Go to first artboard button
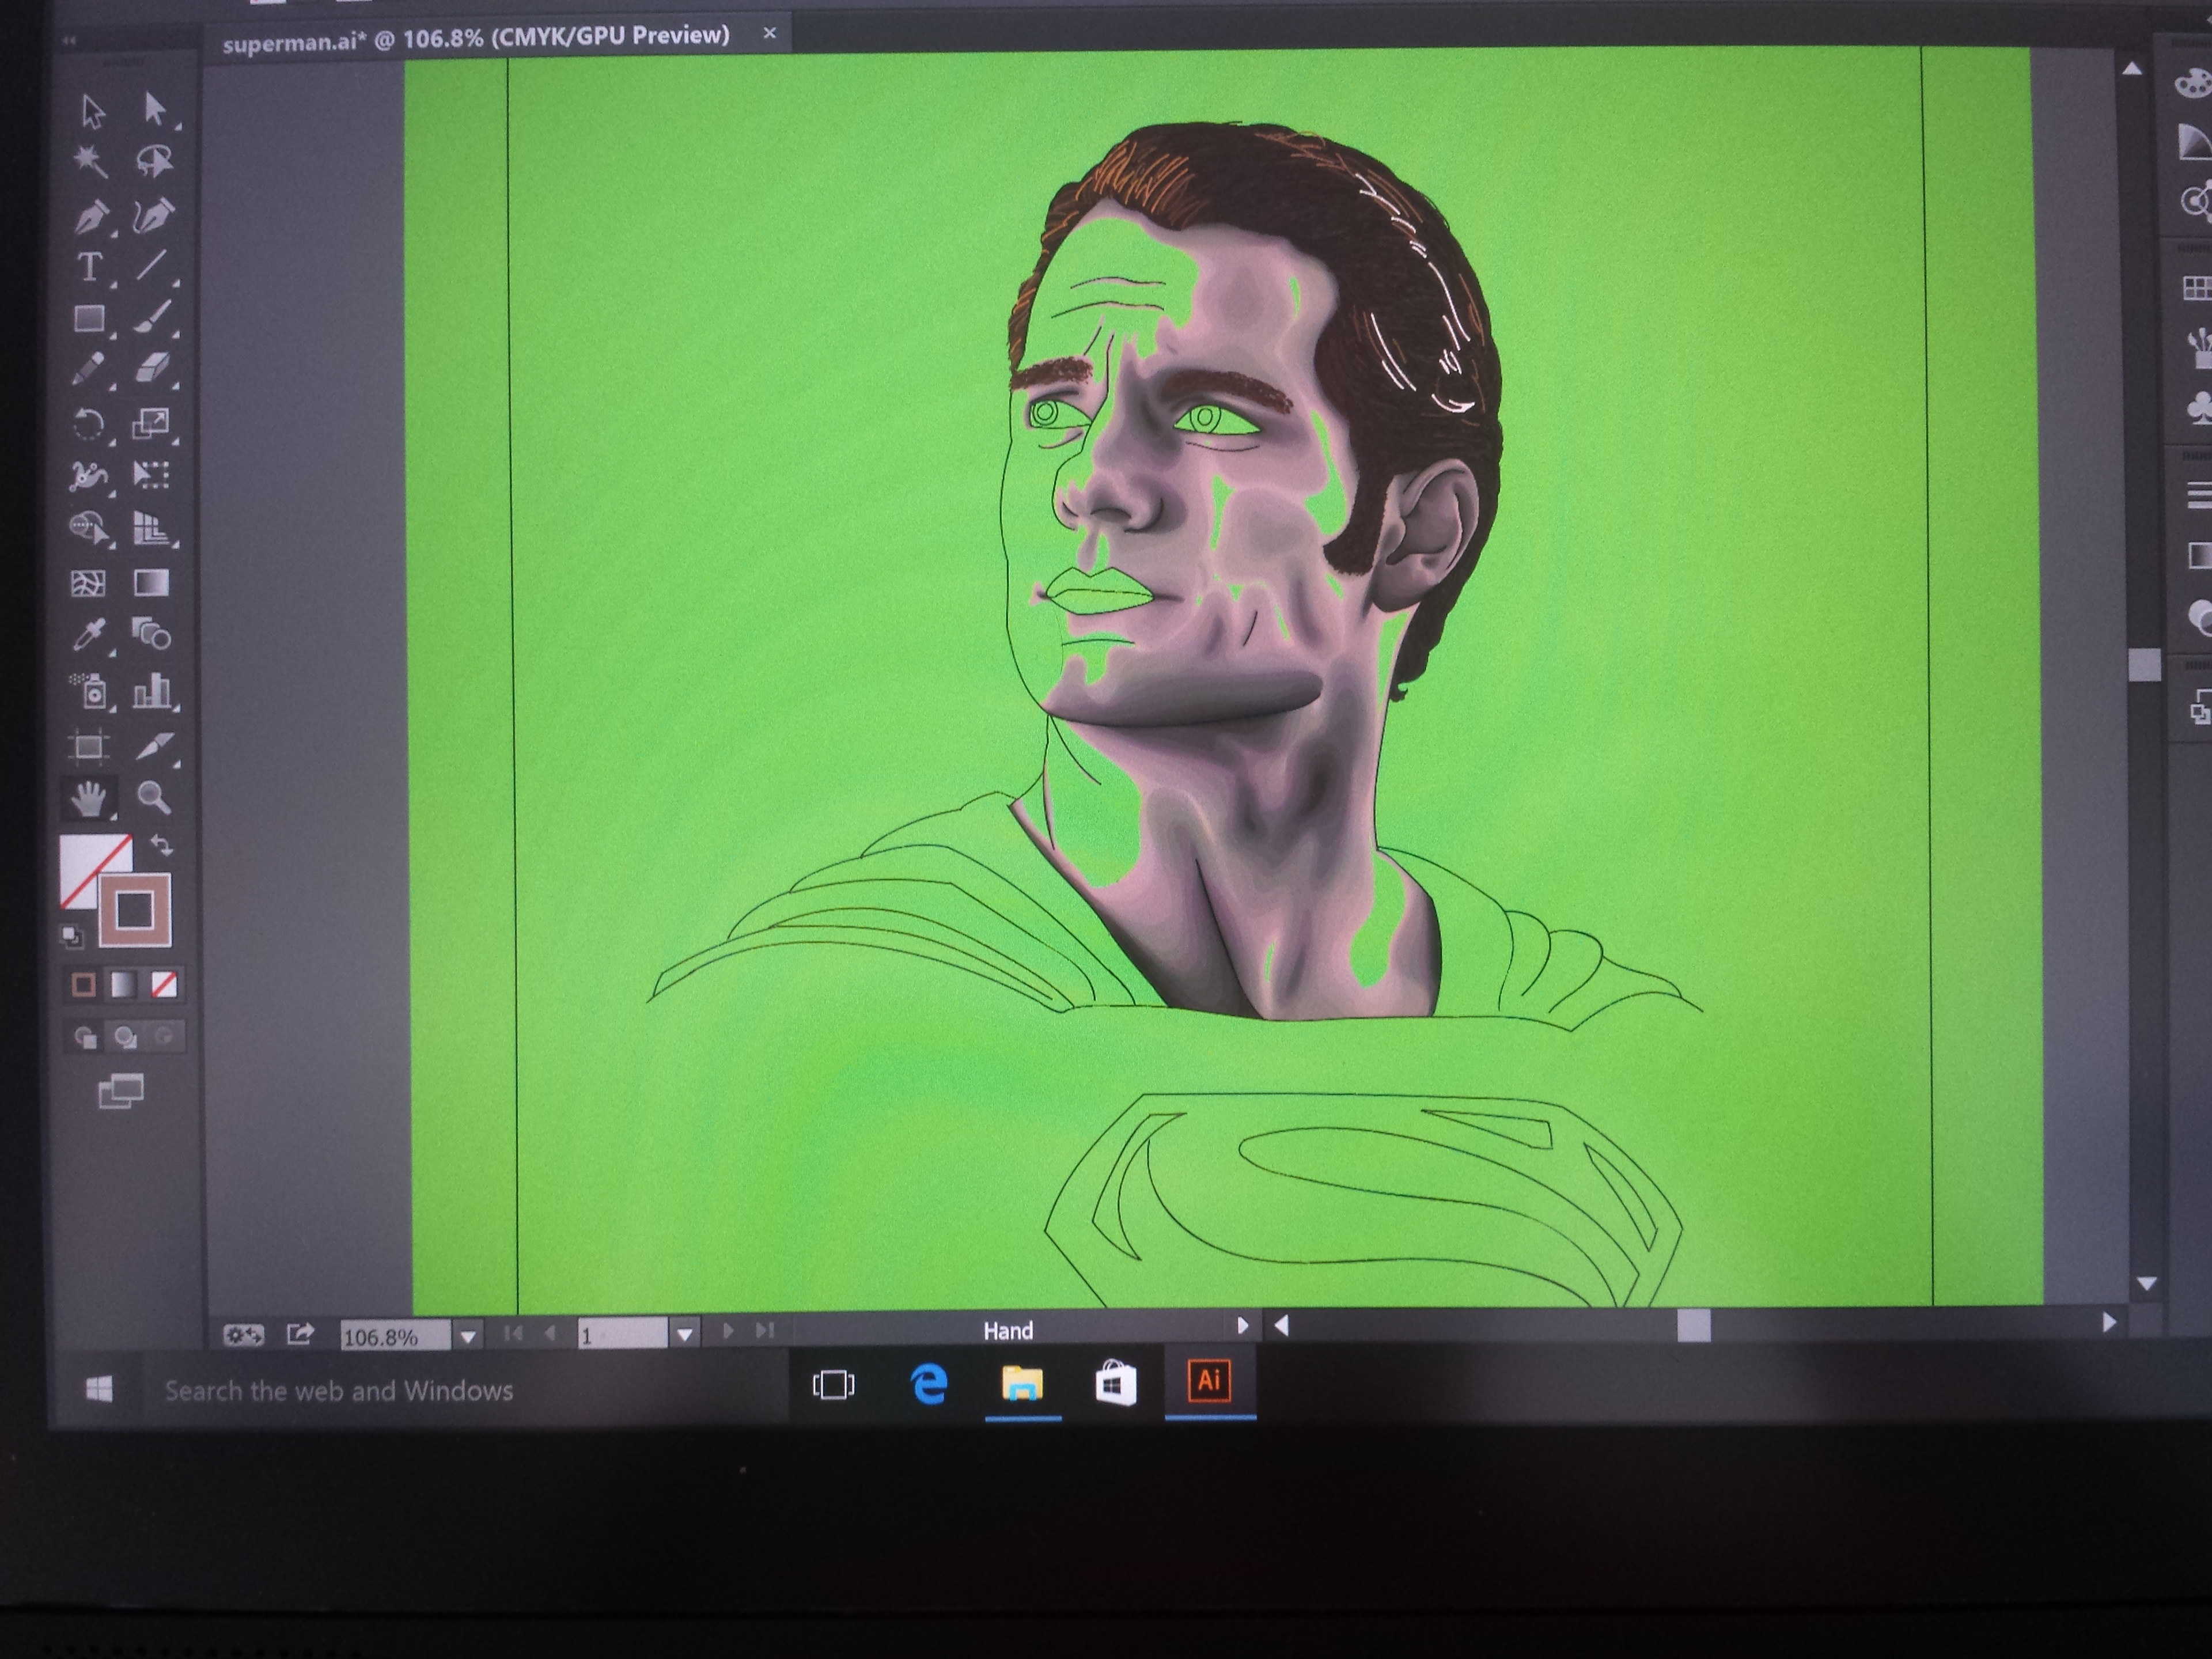The image size is (2212, 1659). pyautogui.click(x=513, y=1333)
